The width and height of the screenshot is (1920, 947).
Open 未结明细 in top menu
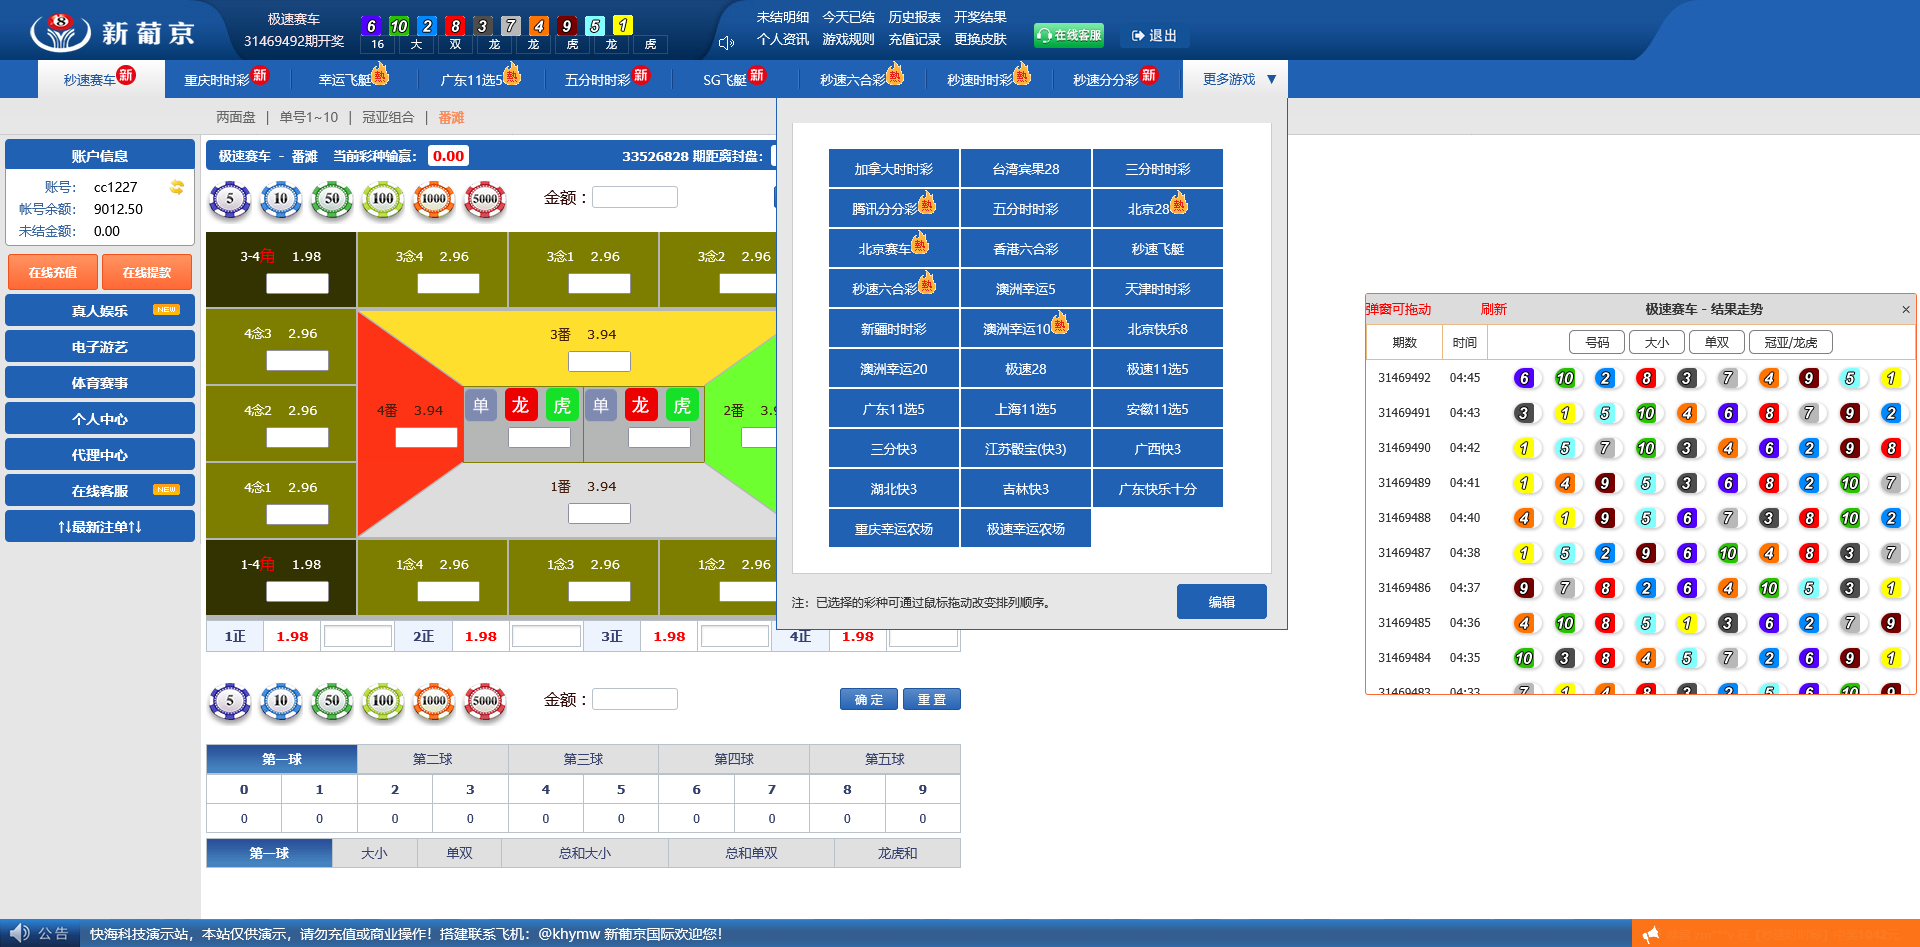point(783,17)
